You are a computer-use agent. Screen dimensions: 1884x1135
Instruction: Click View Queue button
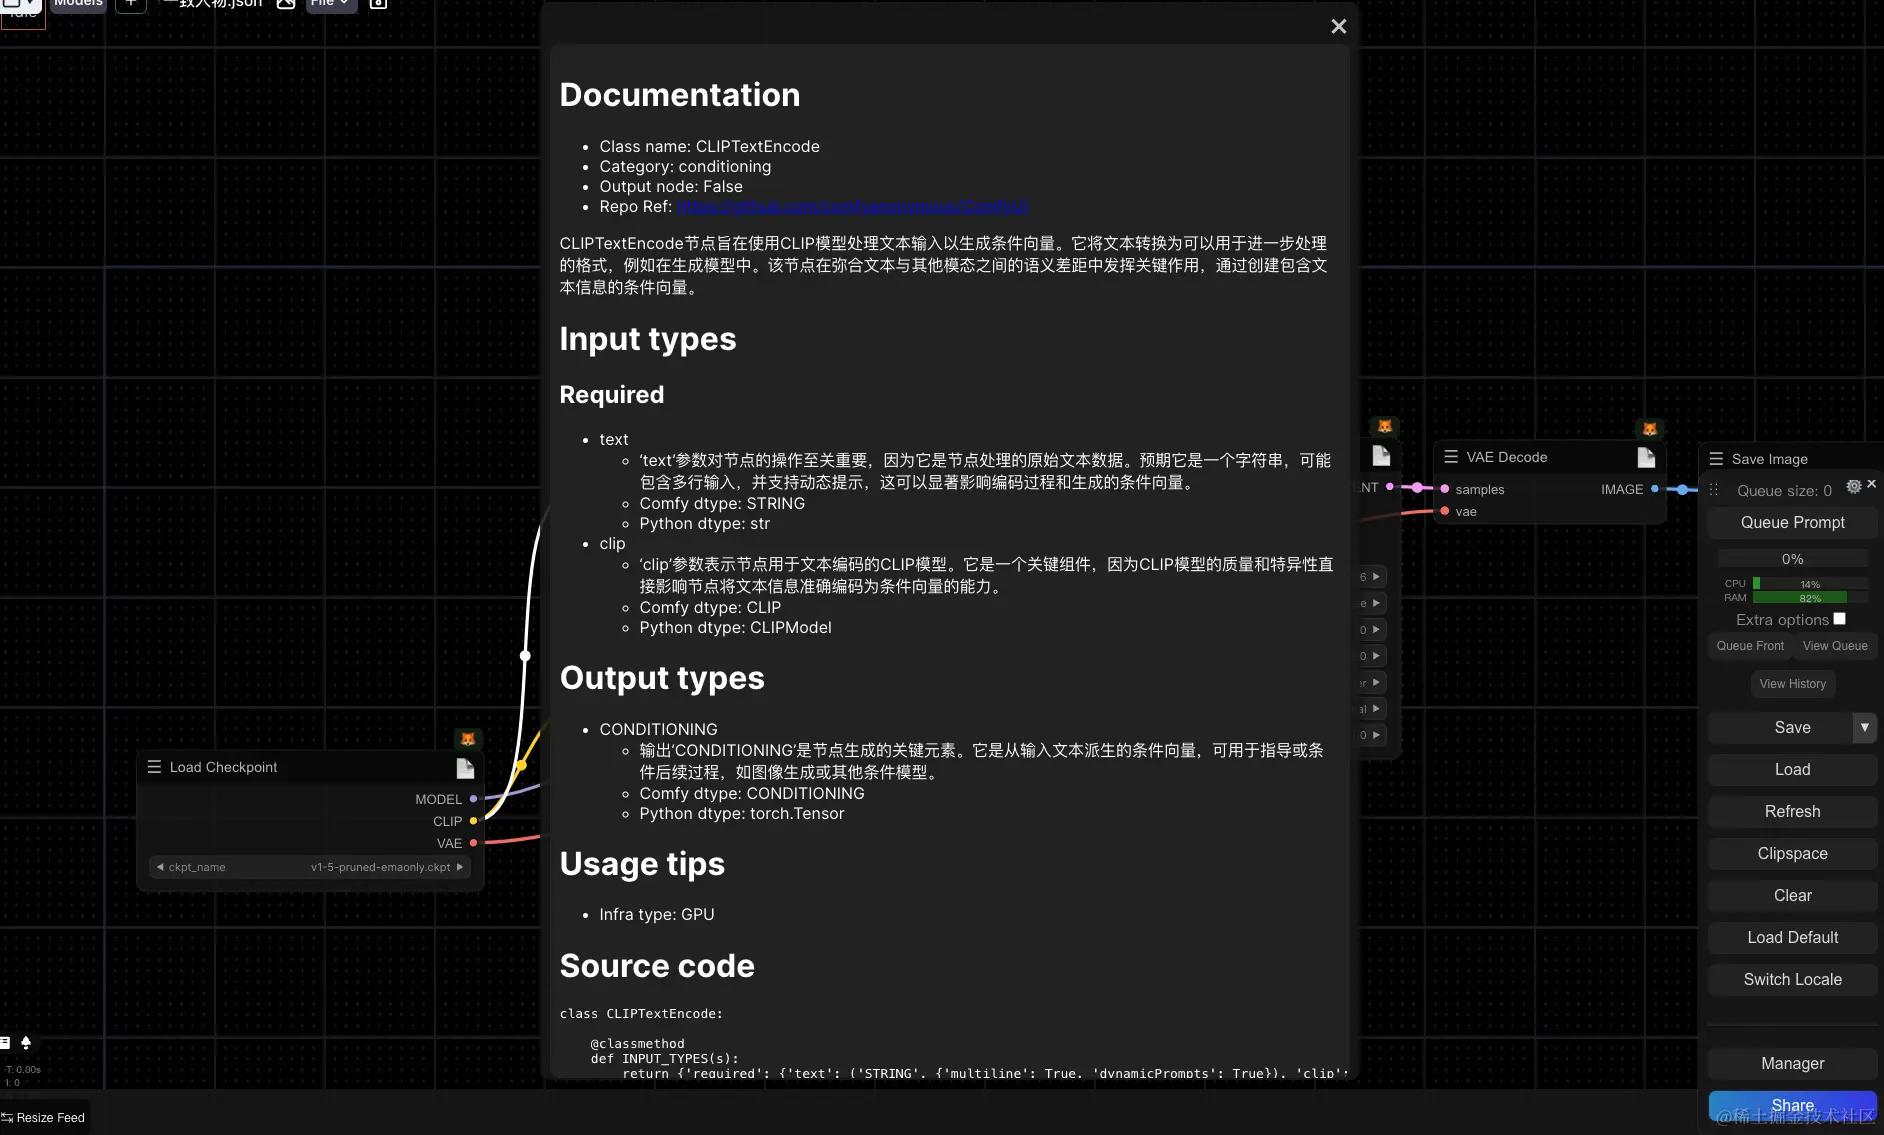[x=1835, y=646]
